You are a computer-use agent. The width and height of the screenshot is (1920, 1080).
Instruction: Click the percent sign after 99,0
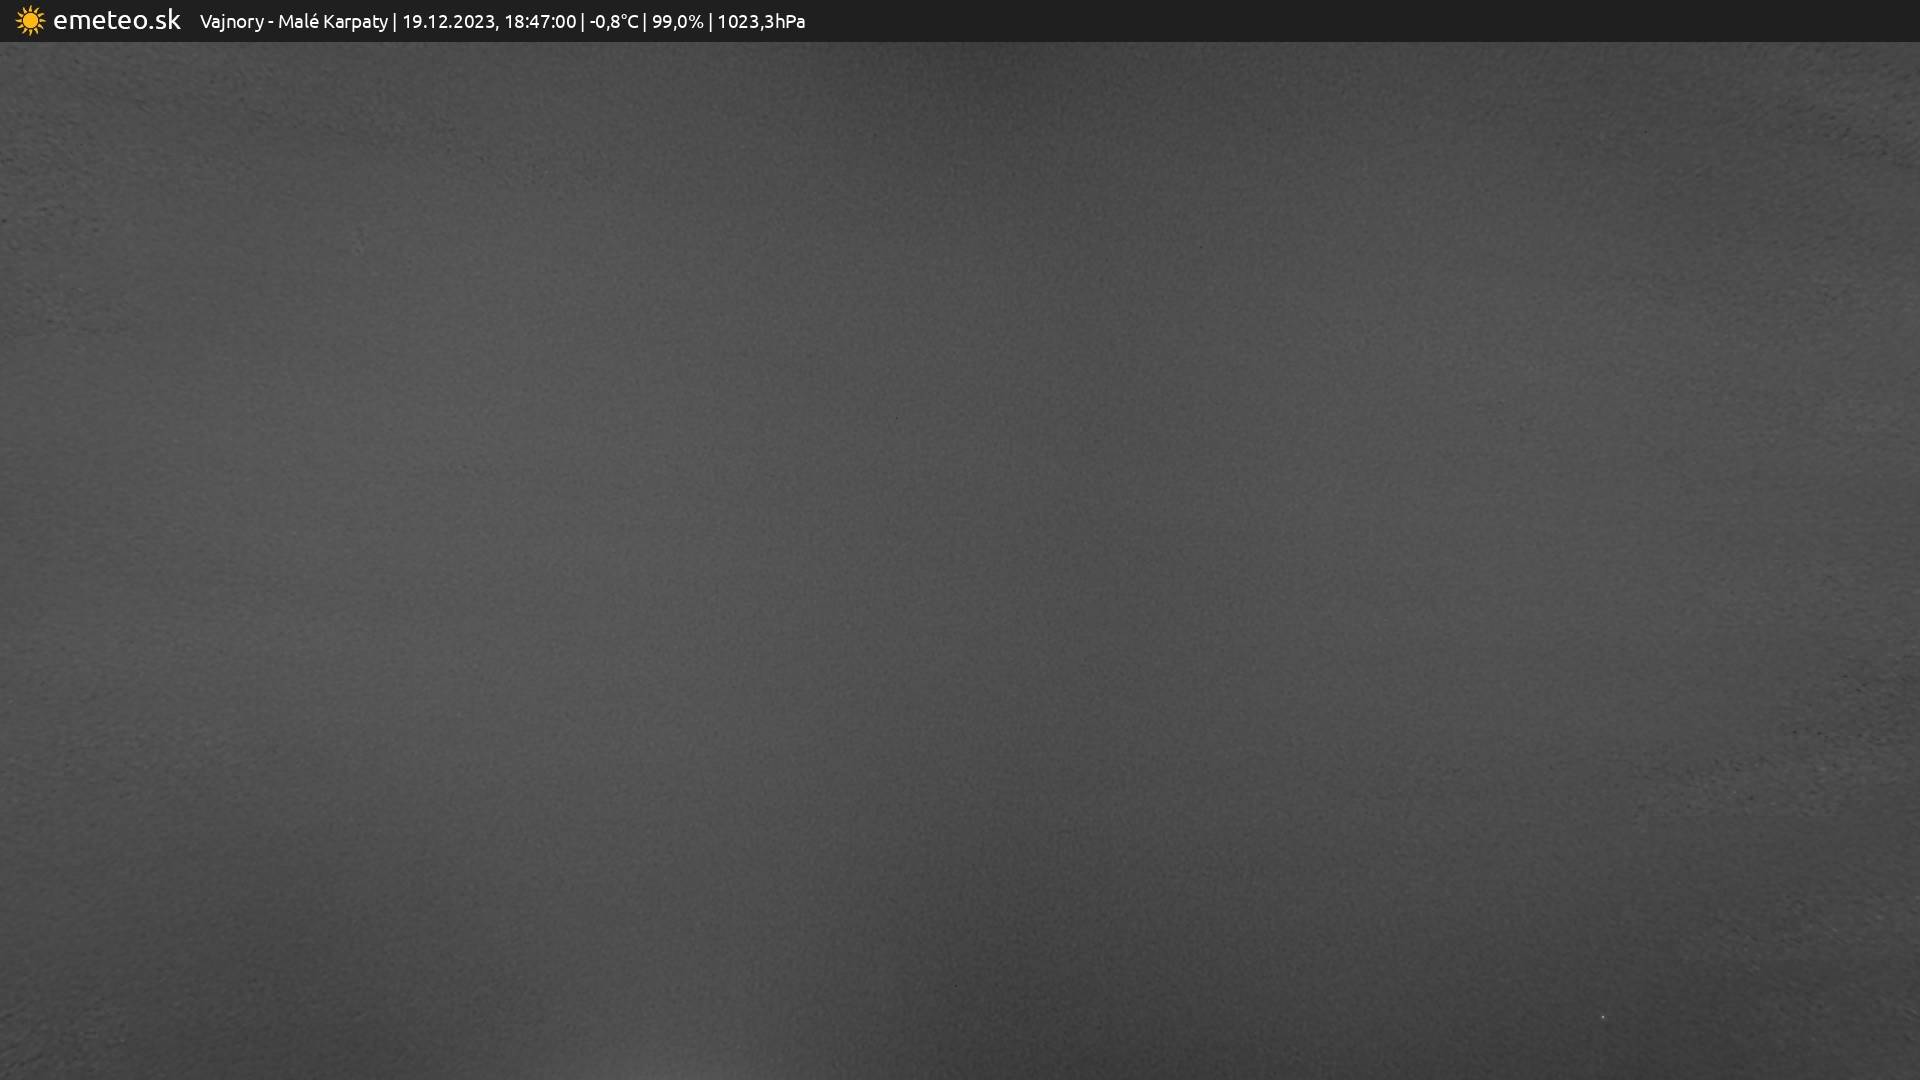click(x=696, y=22)
